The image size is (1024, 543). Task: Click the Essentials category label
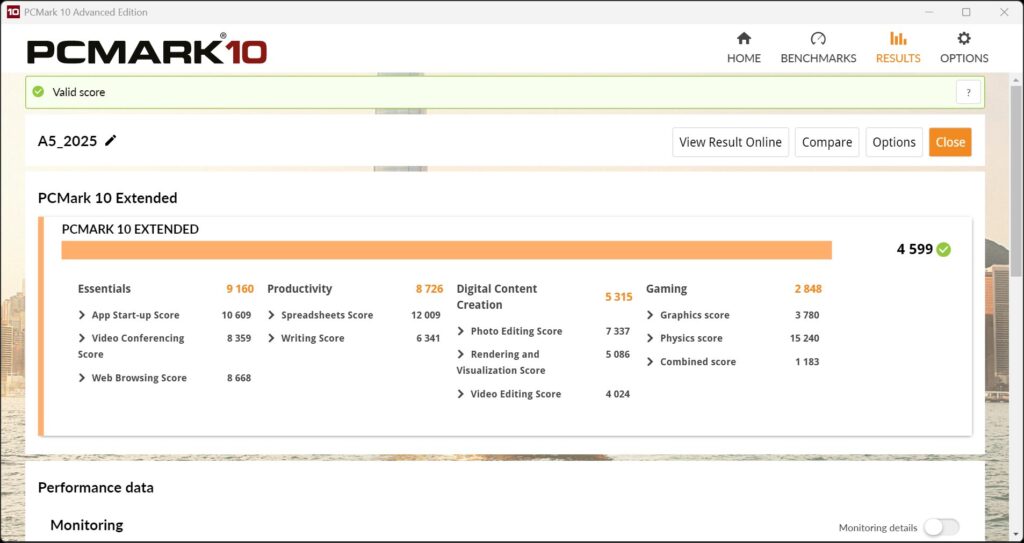104,289
